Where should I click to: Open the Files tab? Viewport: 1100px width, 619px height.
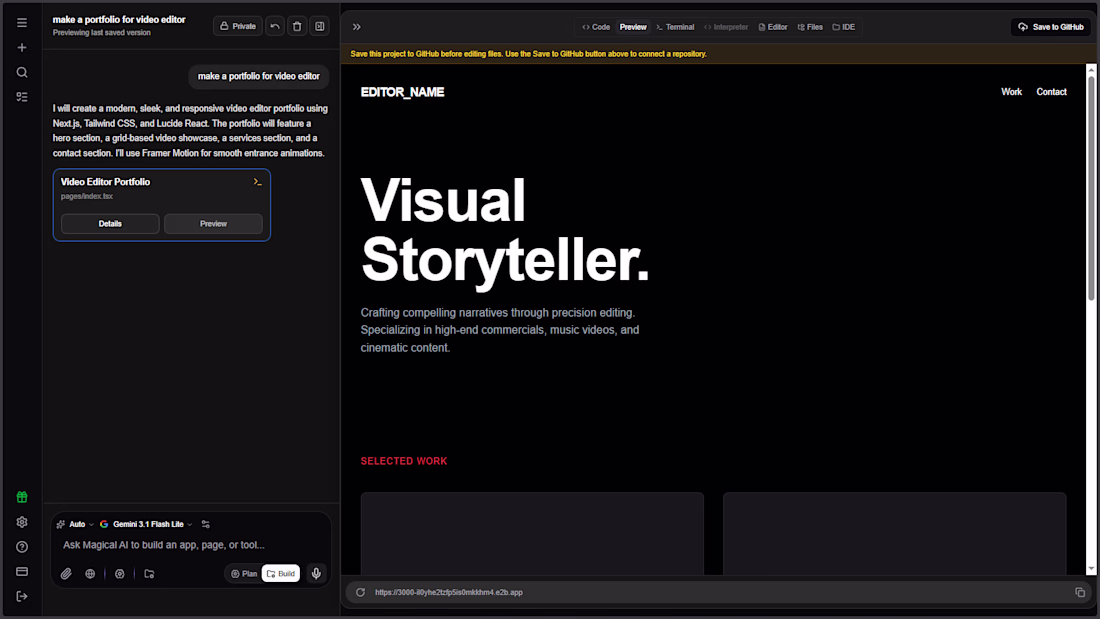click(x=810, y=27)
